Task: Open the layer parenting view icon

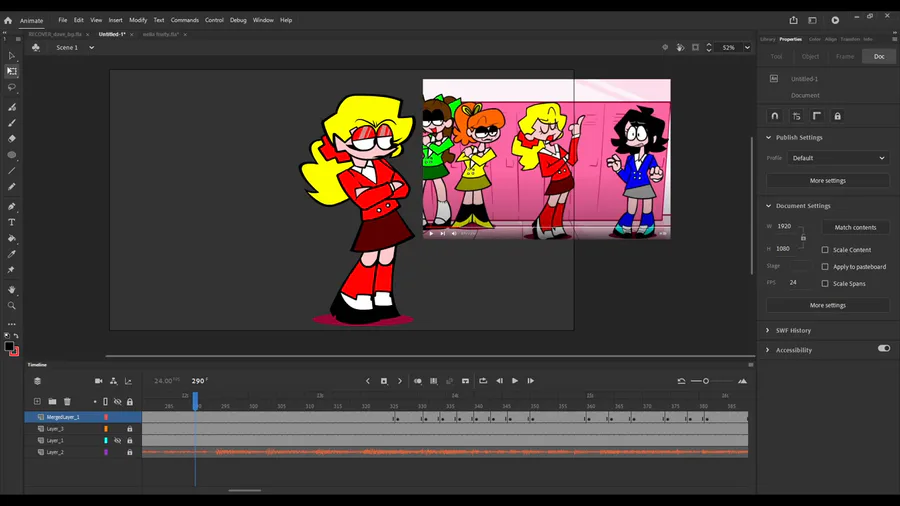Action: [x=114, y=381]
